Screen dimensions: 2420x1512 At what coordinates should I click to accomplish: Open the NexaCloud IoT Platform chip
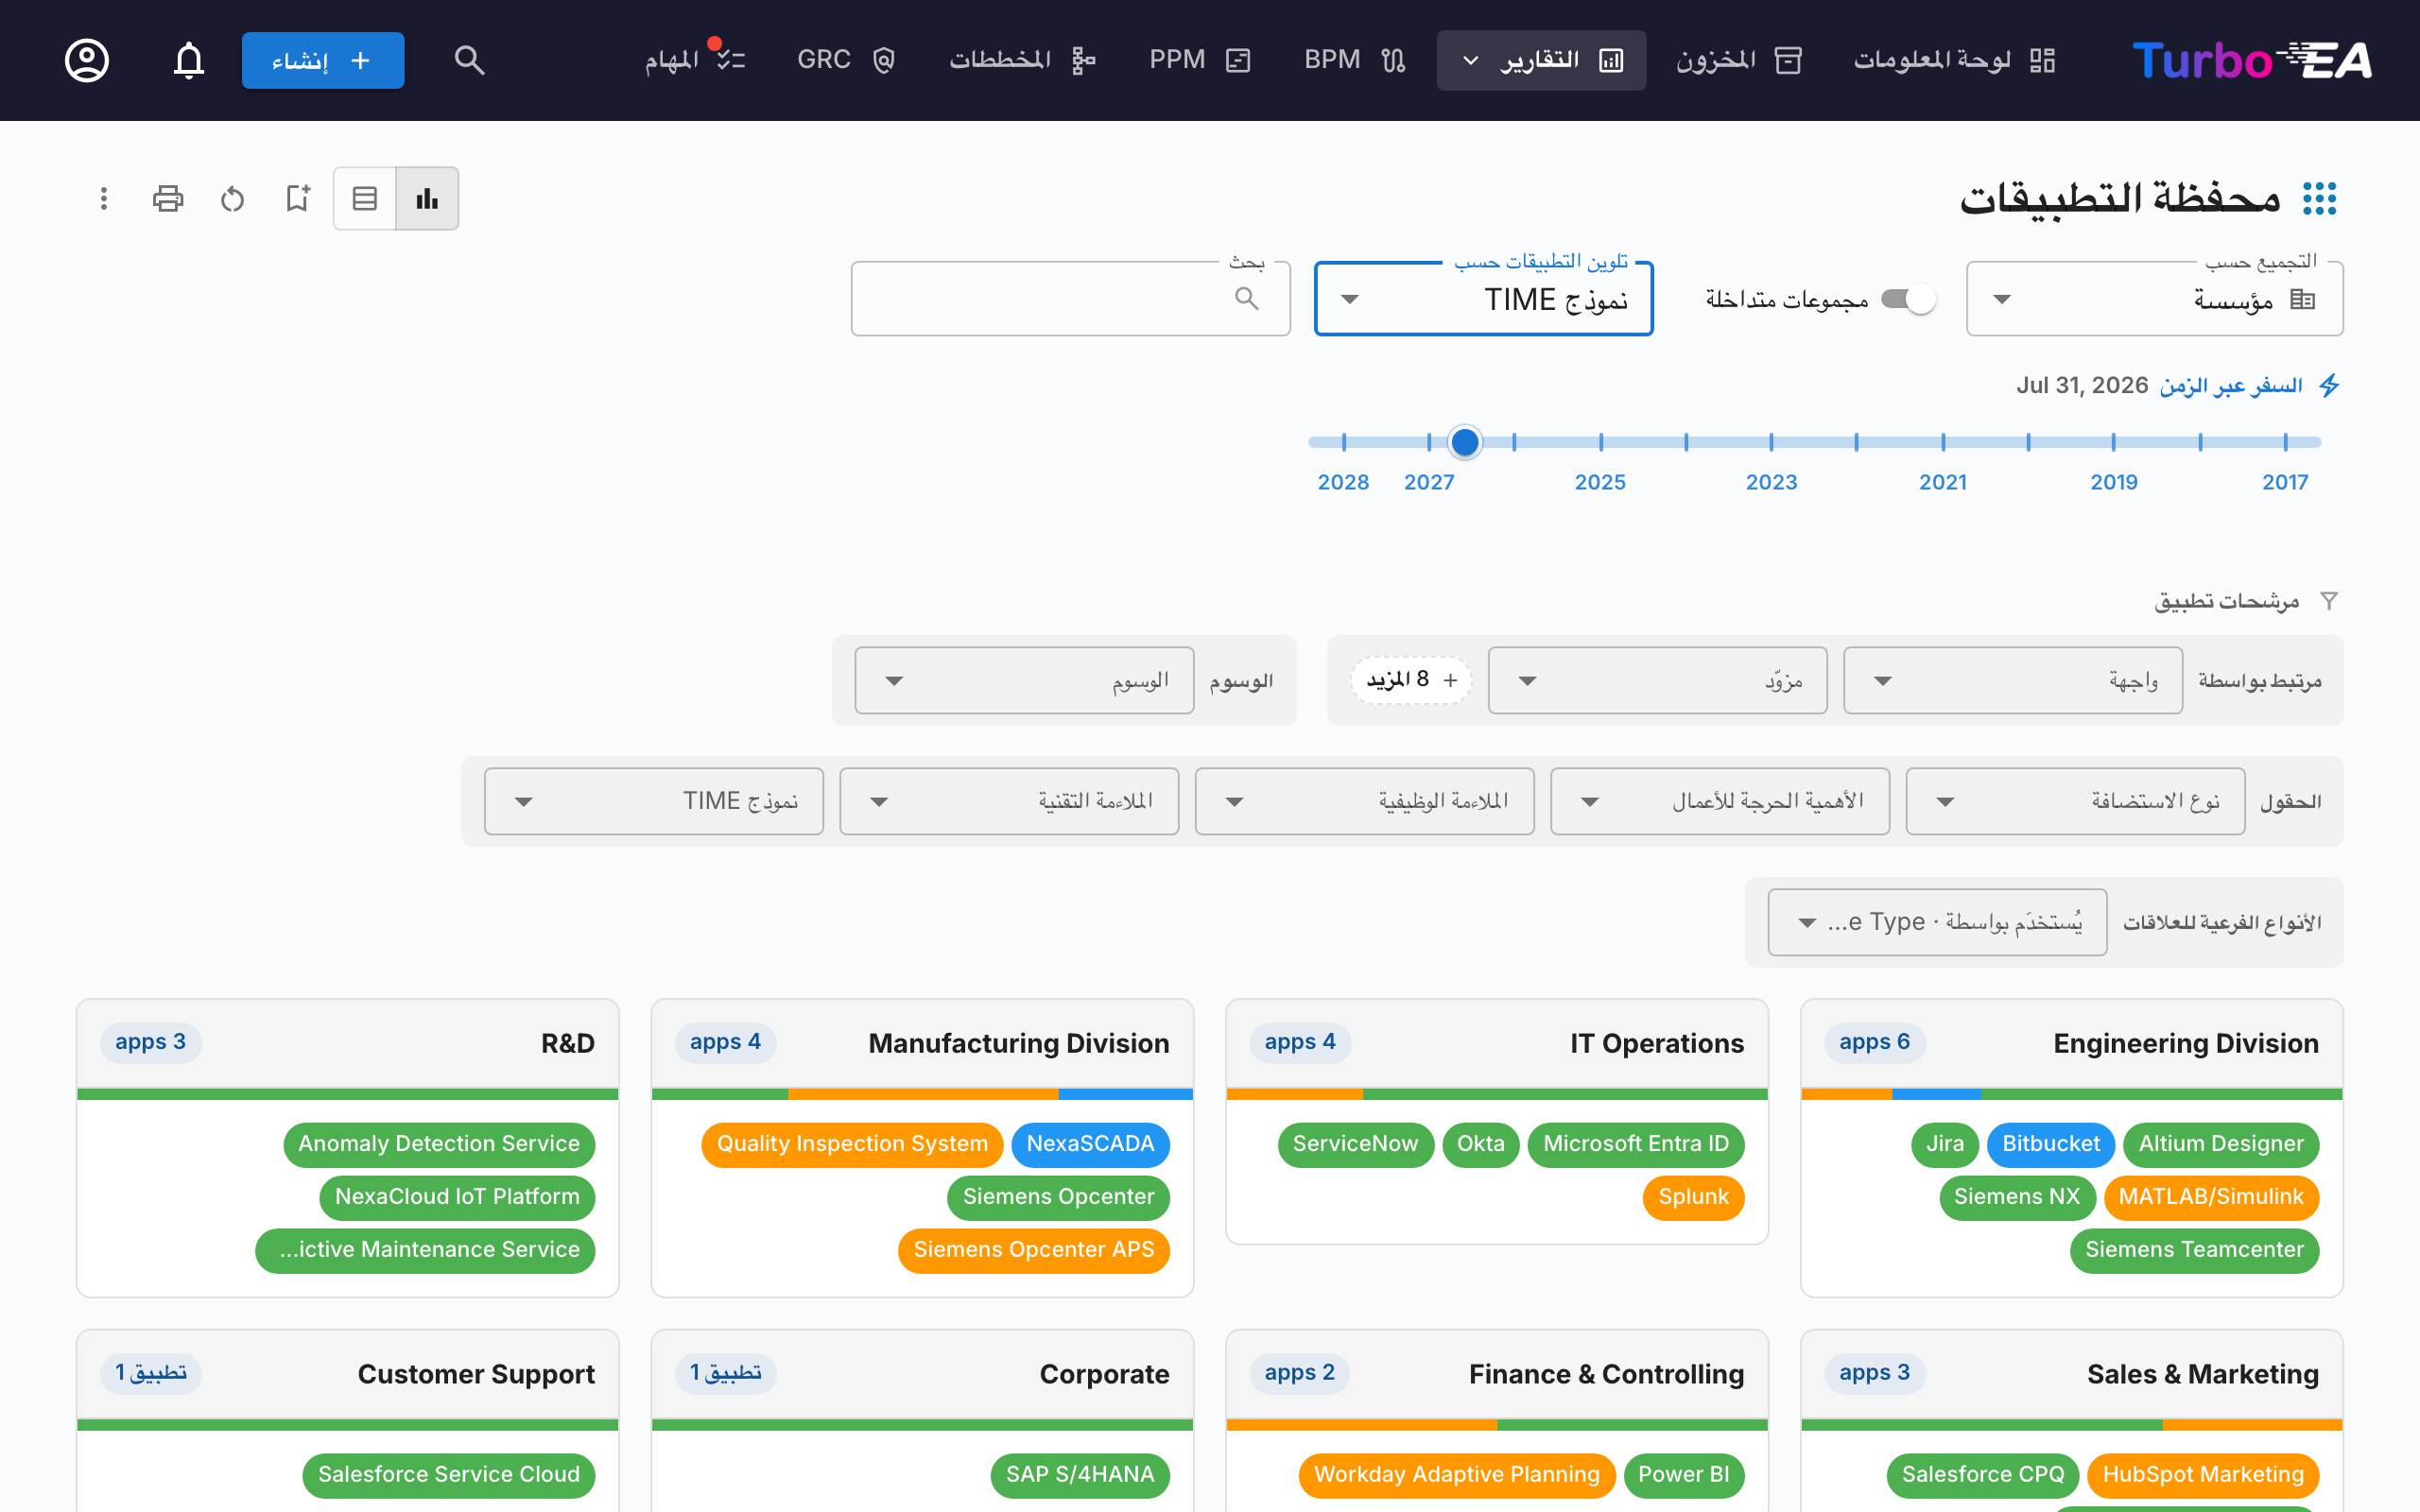pyautogui.click(x=457, y=1197)
